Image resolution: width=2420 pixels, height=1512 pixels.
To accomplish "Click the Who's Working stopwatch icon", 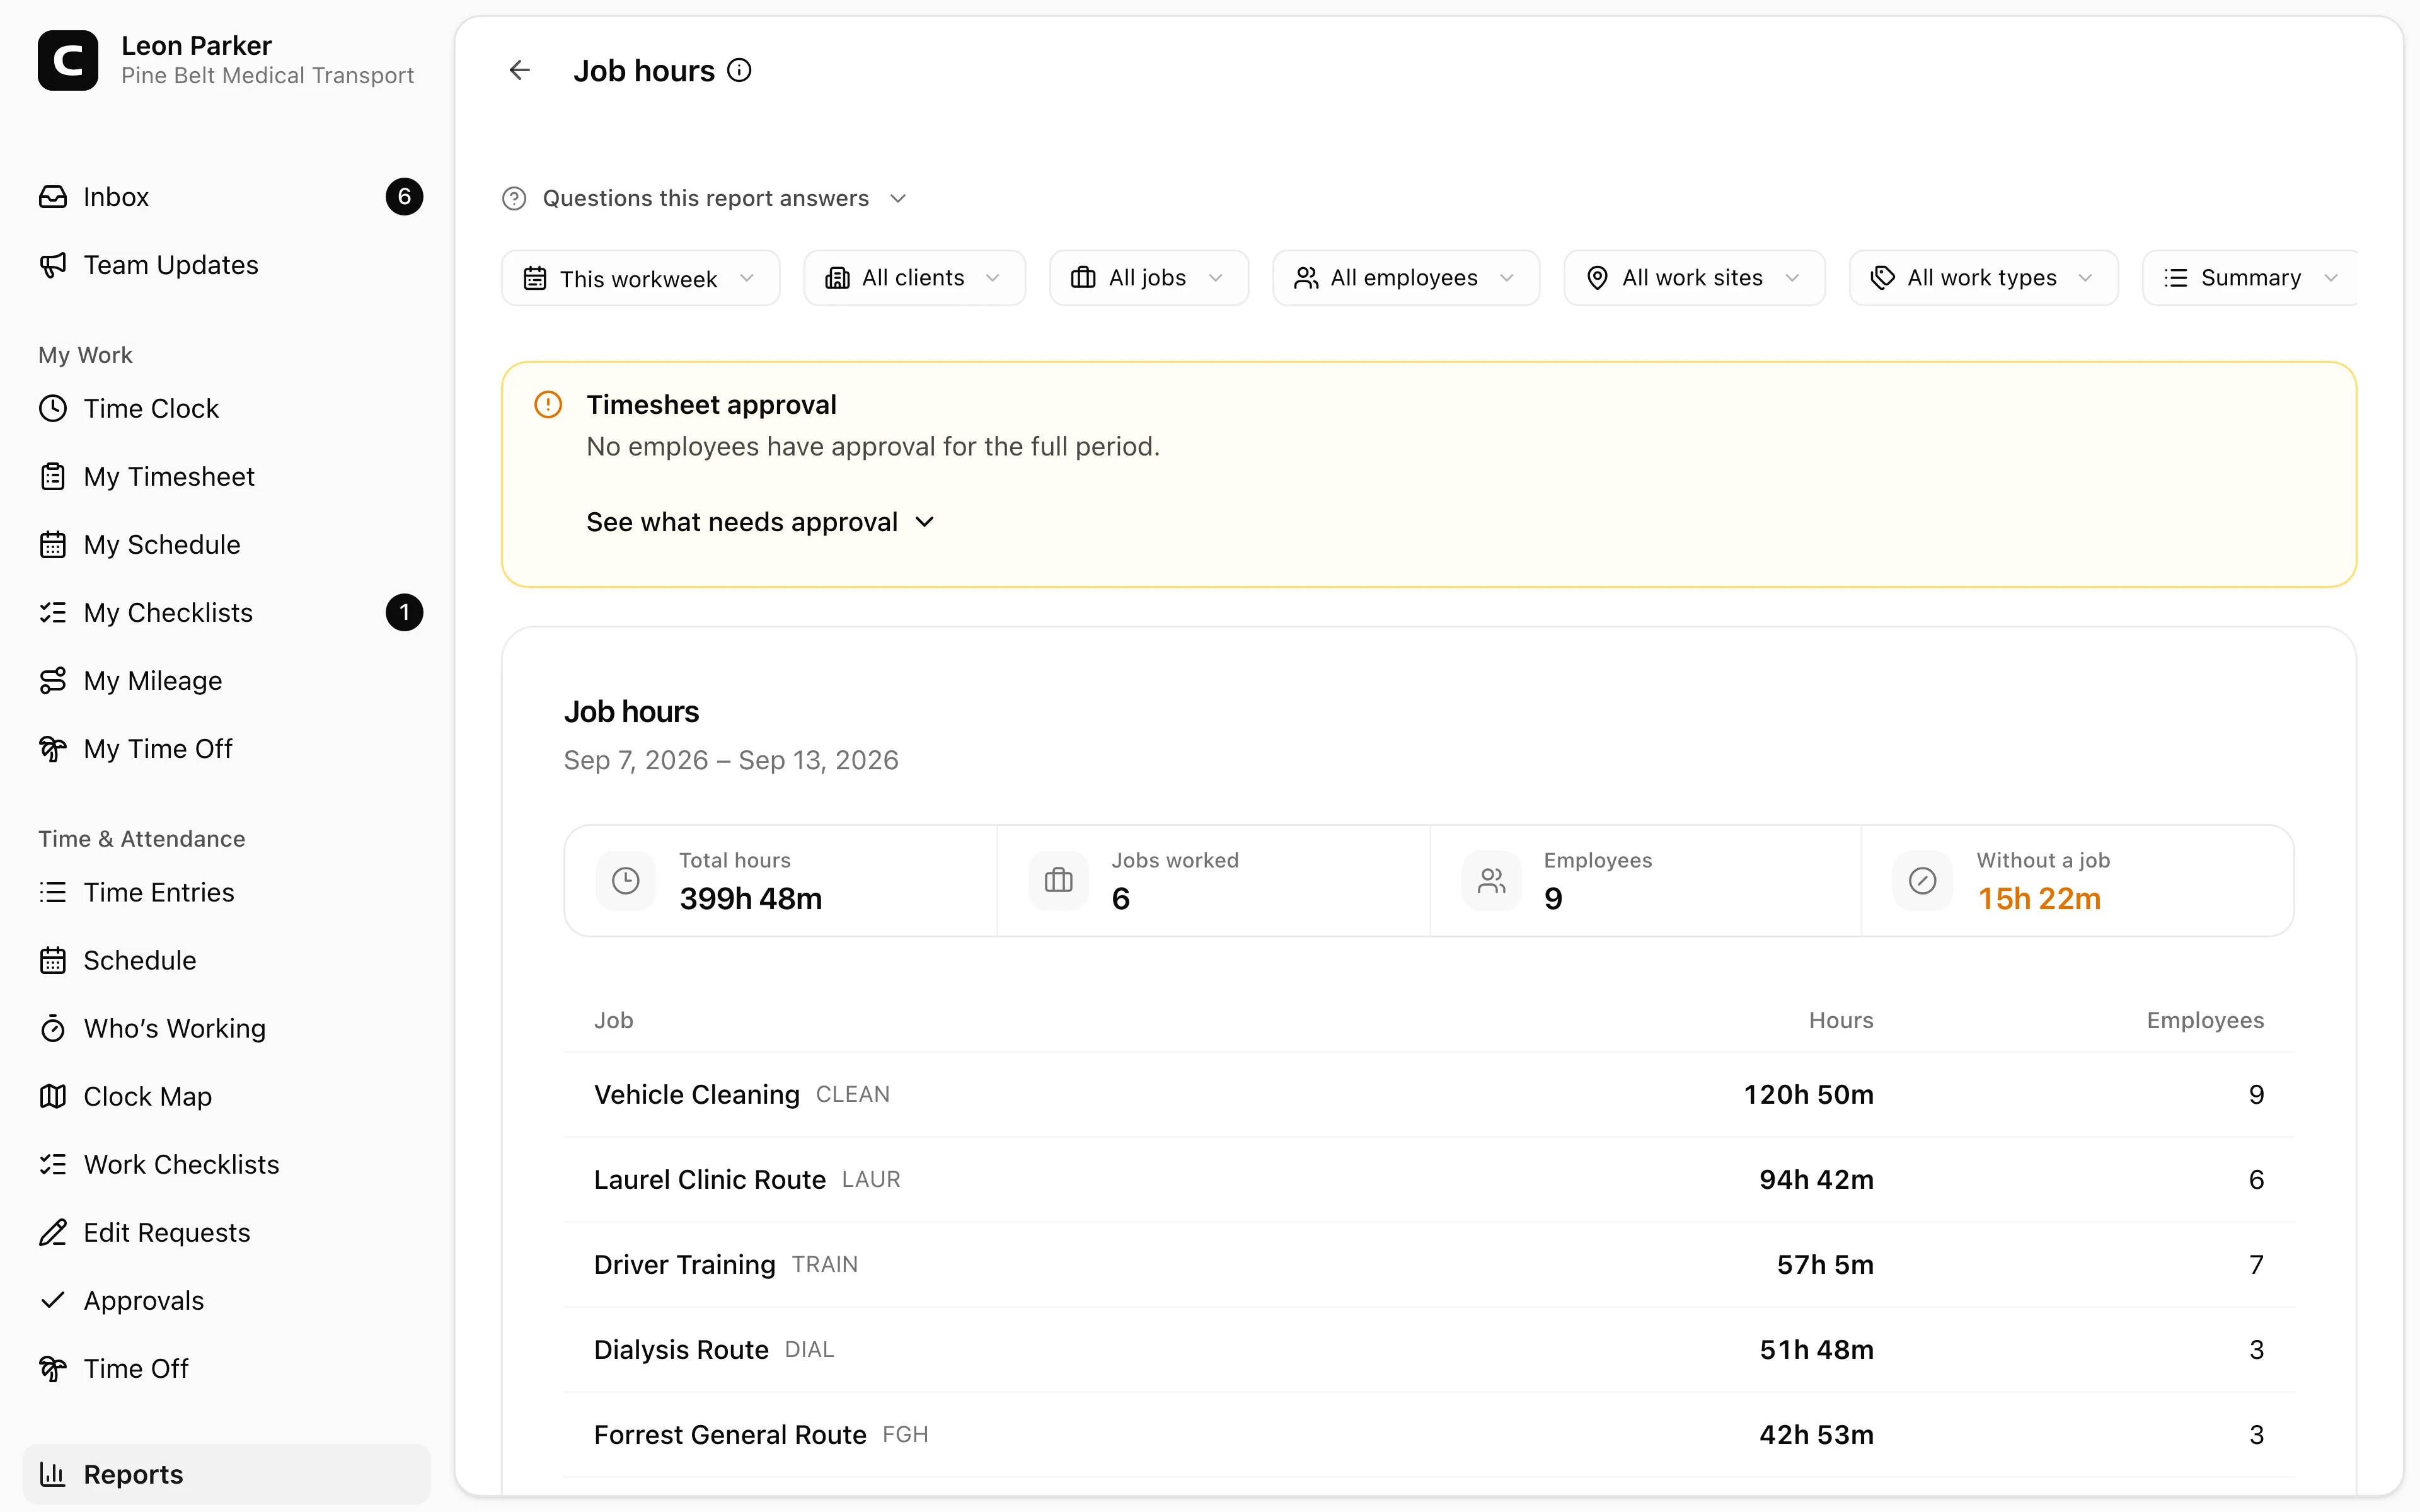I will (x=53, y=1028).
